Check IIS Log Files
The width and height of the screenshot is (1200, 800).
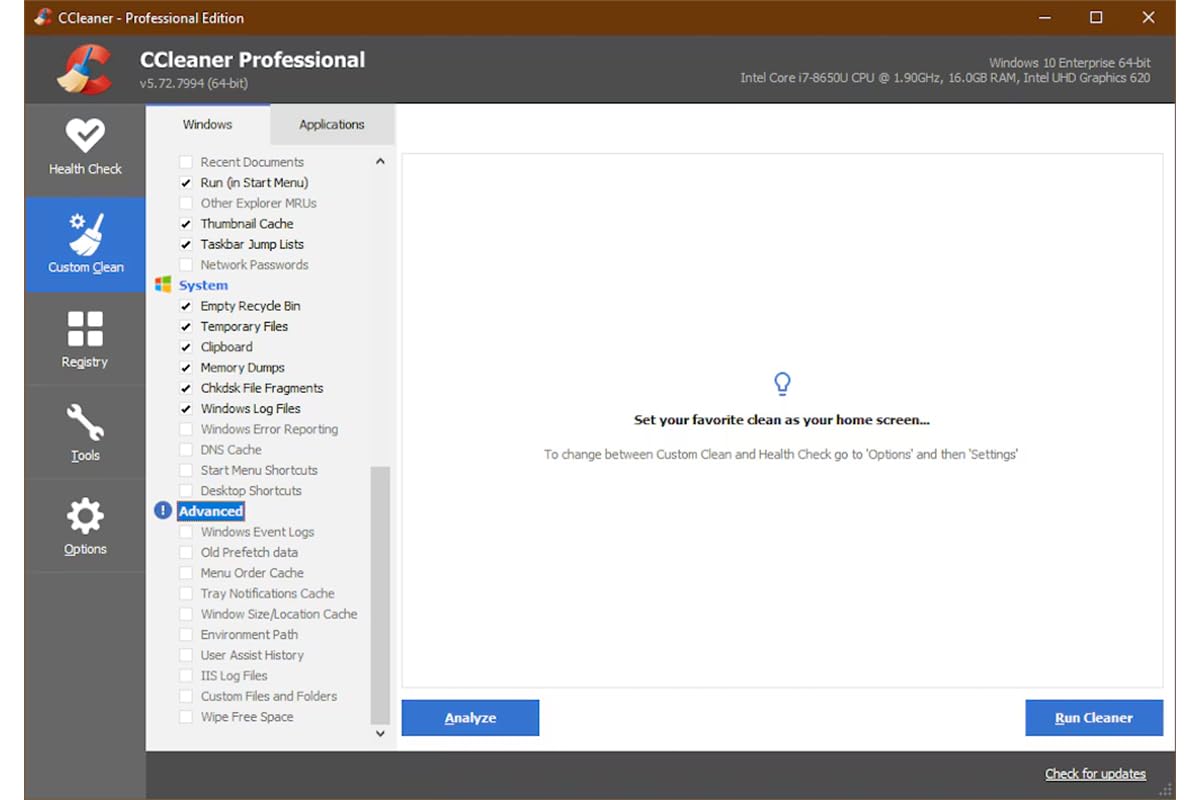(x=186, y=676)
